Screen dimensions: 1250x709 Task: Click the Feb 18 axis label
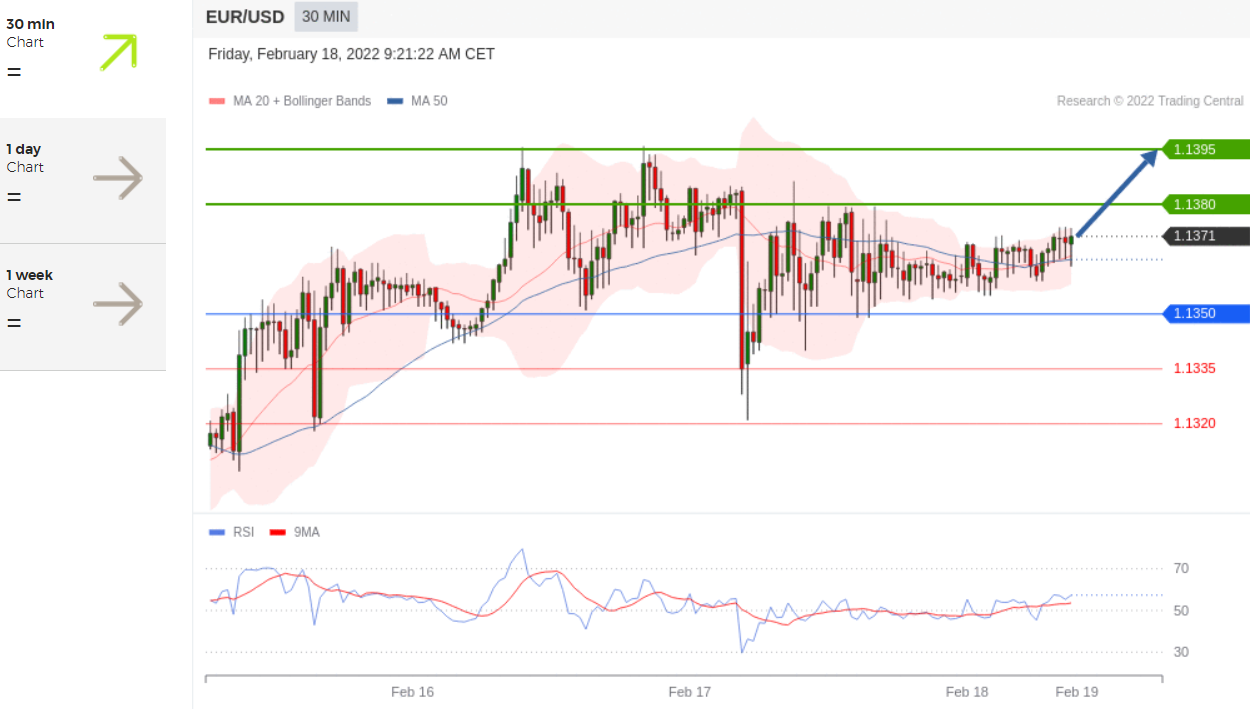click(x=967, y=692)
